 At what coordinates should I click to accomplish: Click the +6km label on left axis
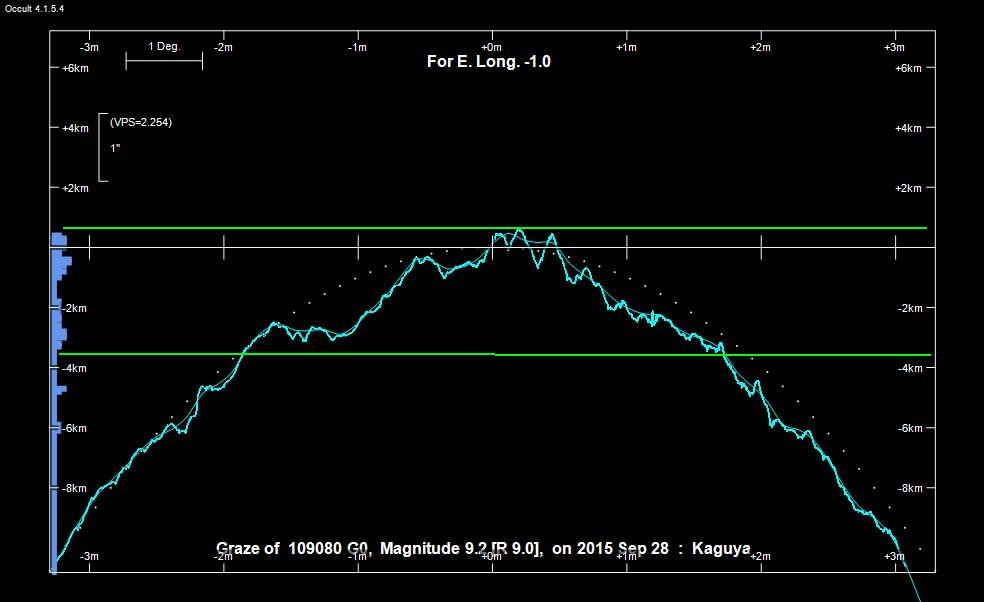coord(75,68)
